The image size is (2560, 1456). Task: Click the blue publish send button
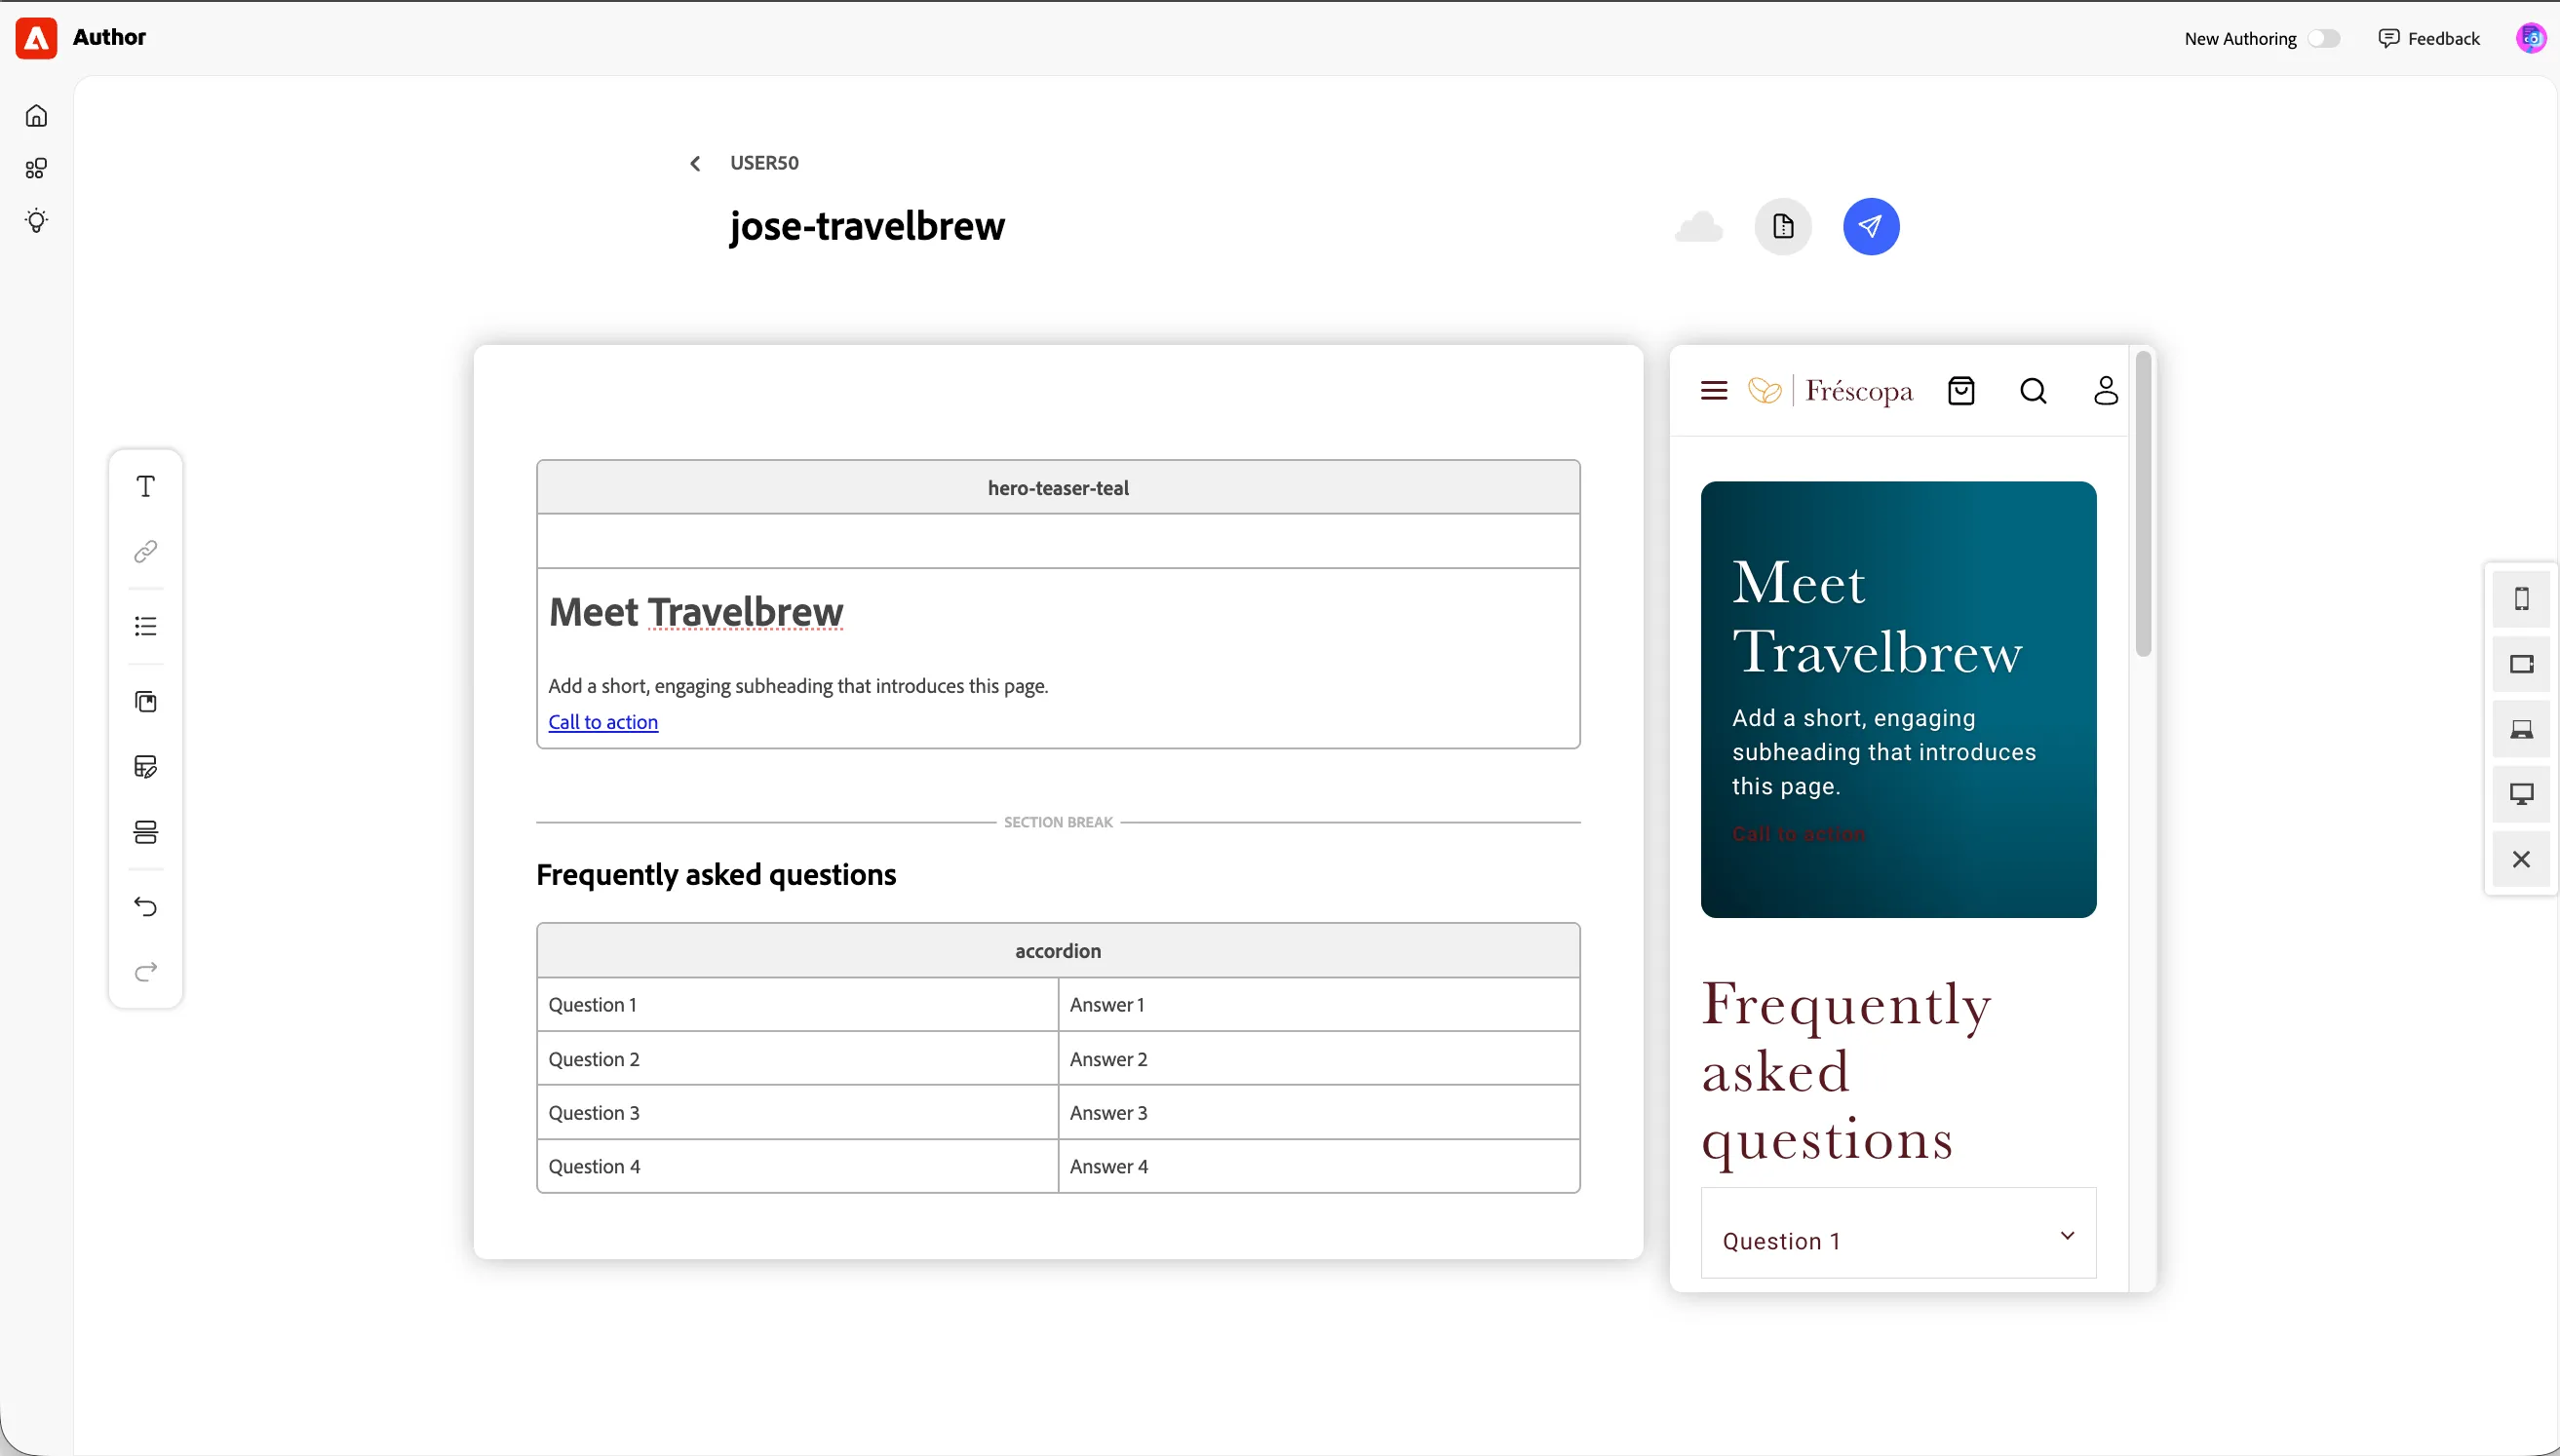(x=1871, y=227)
